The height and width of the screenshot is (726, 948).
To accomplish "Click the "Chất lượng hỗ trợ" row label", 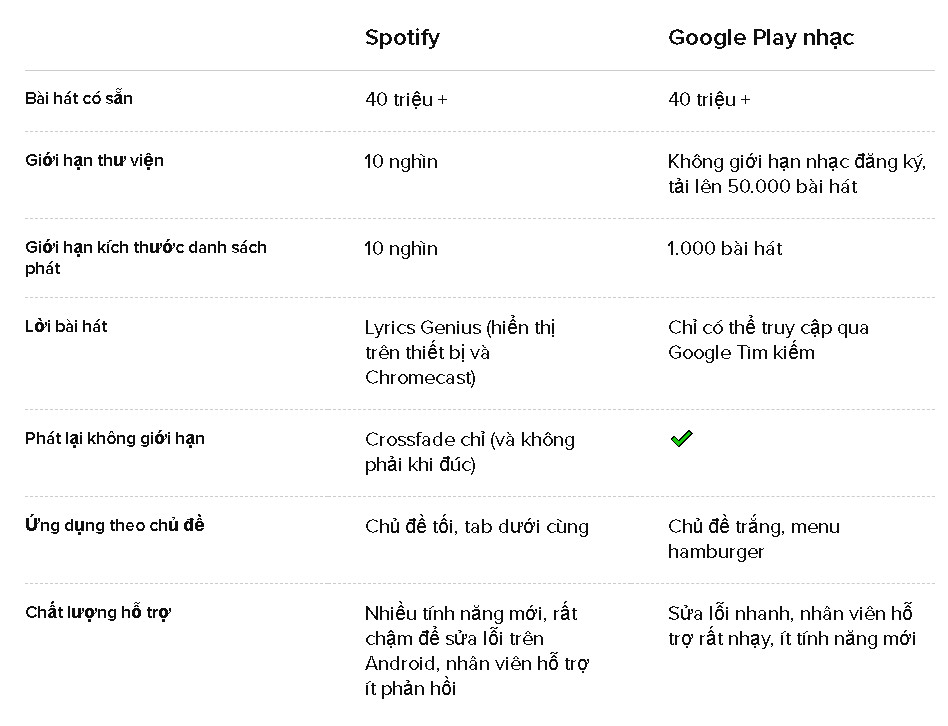I will [98, 612].
